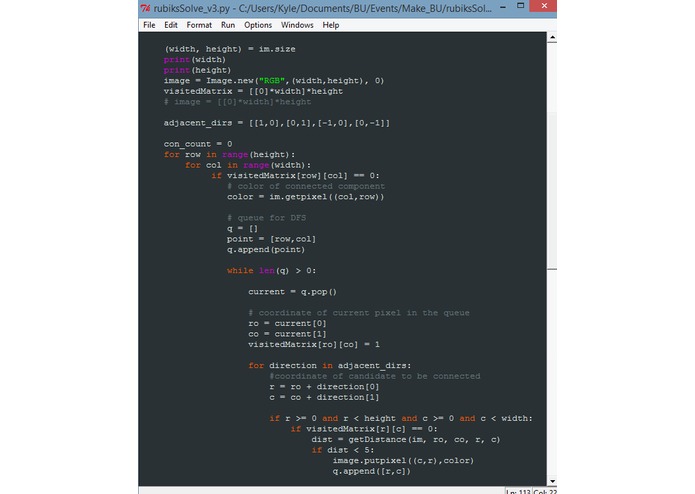Click the "co = current[1]" line
The image size is (695, 494).
click(x=287, y=335)
